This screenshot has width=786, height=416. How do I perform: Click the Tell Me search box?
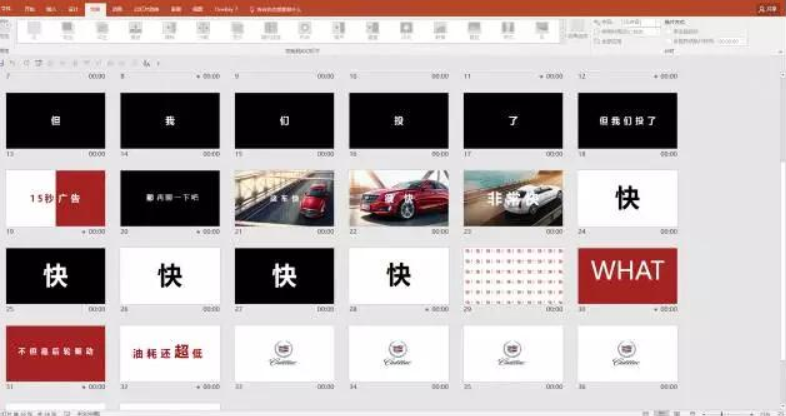click(276, 9)
